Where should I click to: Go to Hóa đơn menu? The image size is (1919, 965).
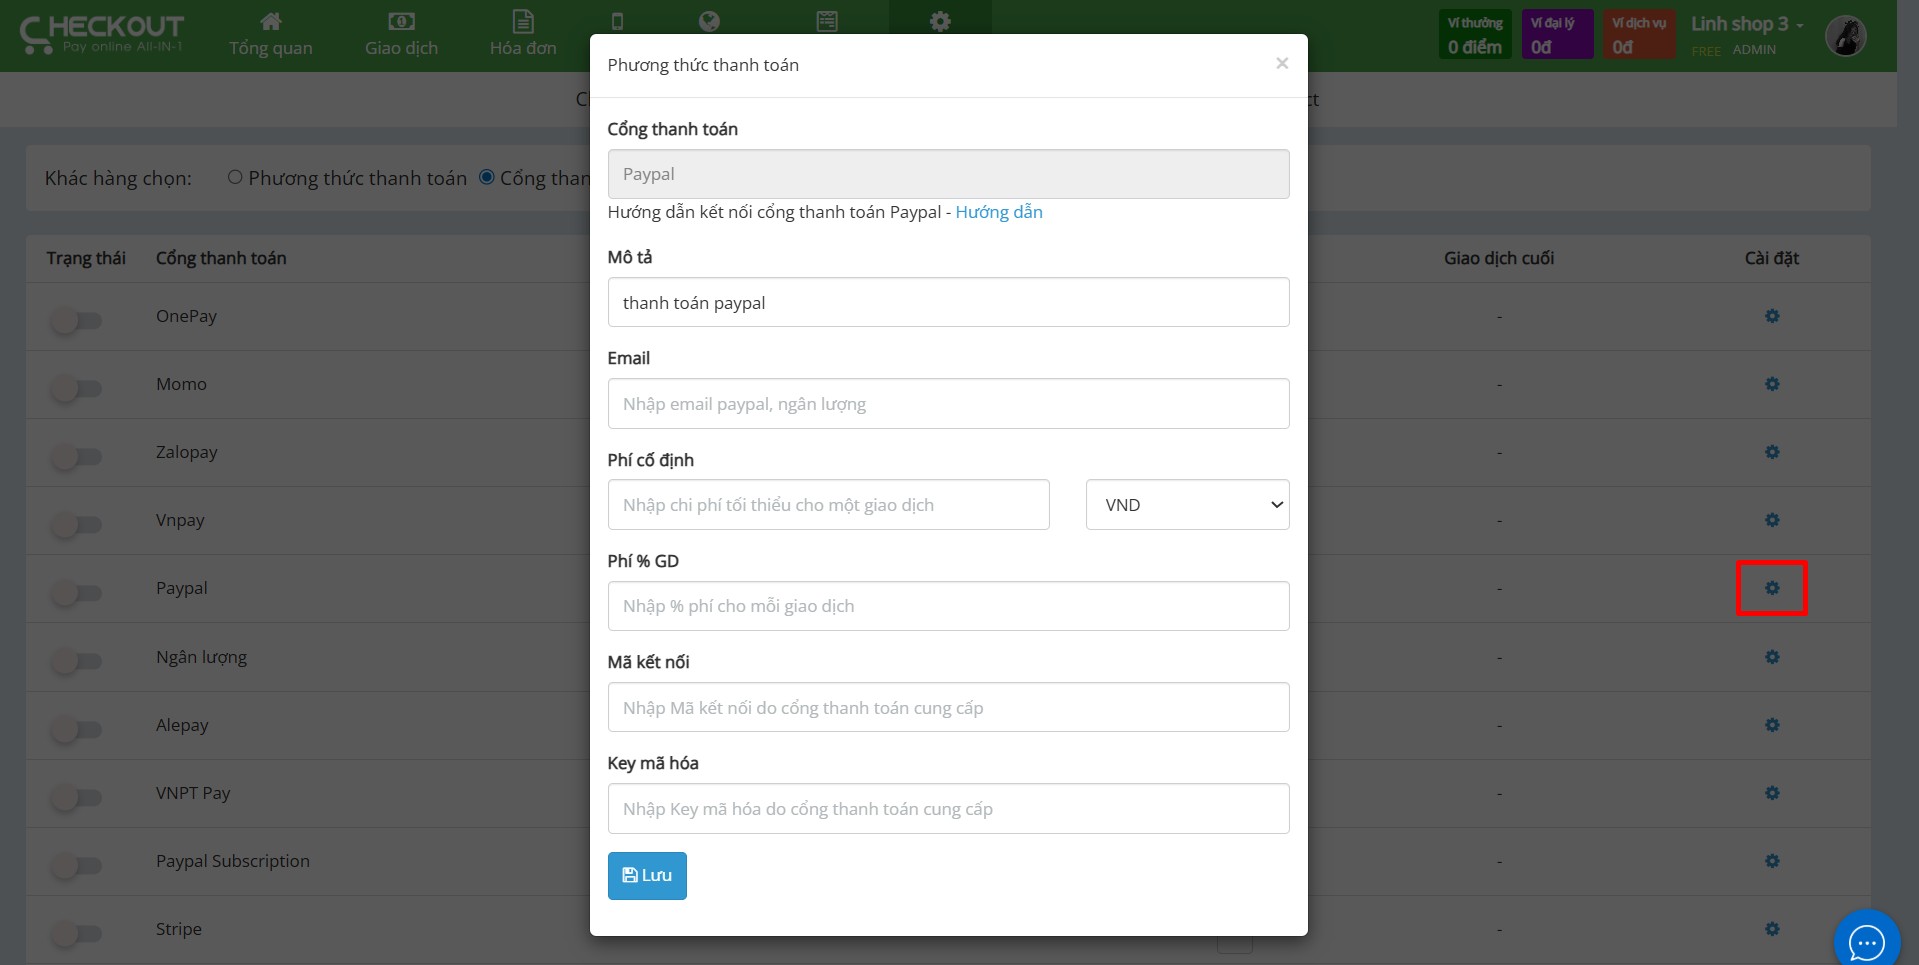pyautogui.click(x=523, y=34)
